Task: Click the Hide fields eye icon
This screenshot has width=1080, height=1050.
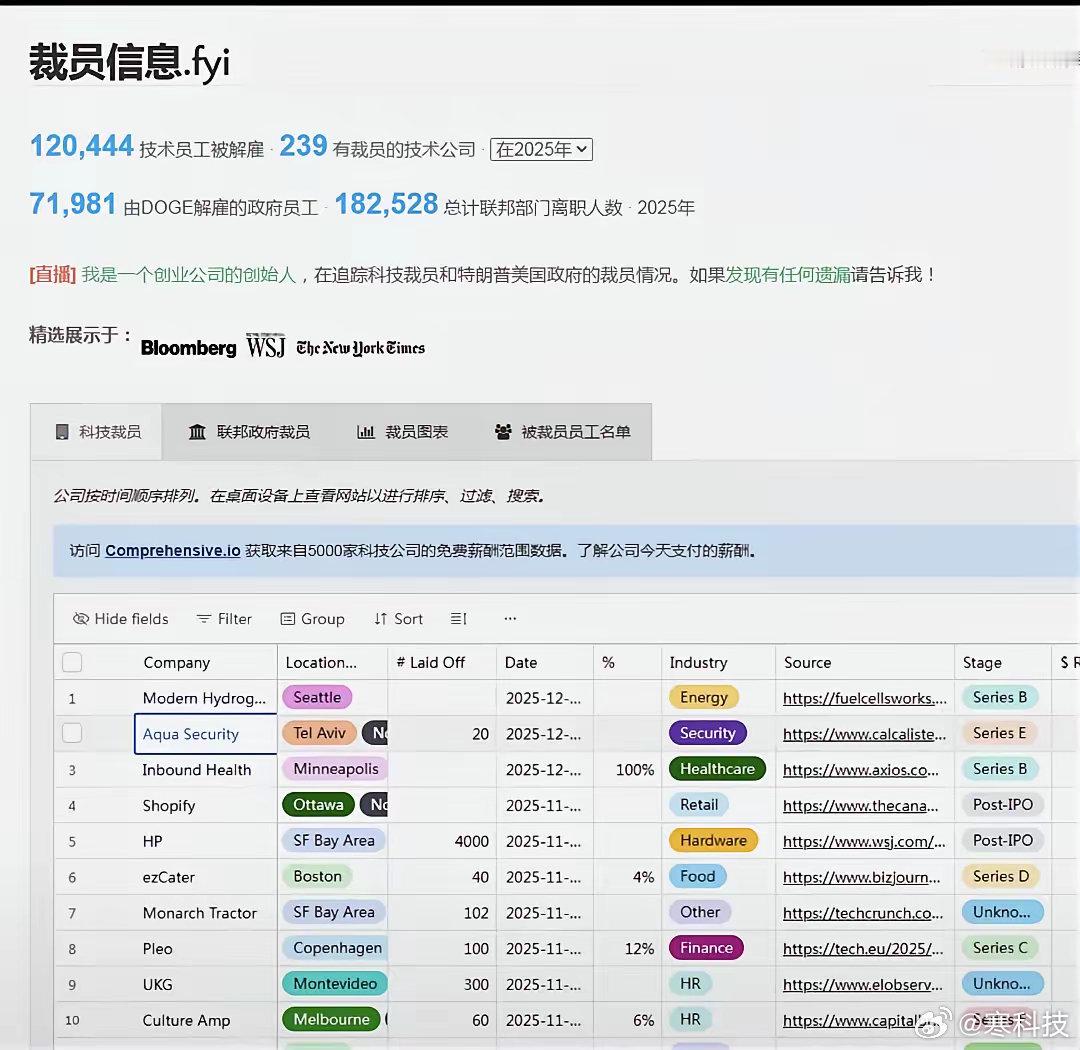Action: tap(81, 619)
